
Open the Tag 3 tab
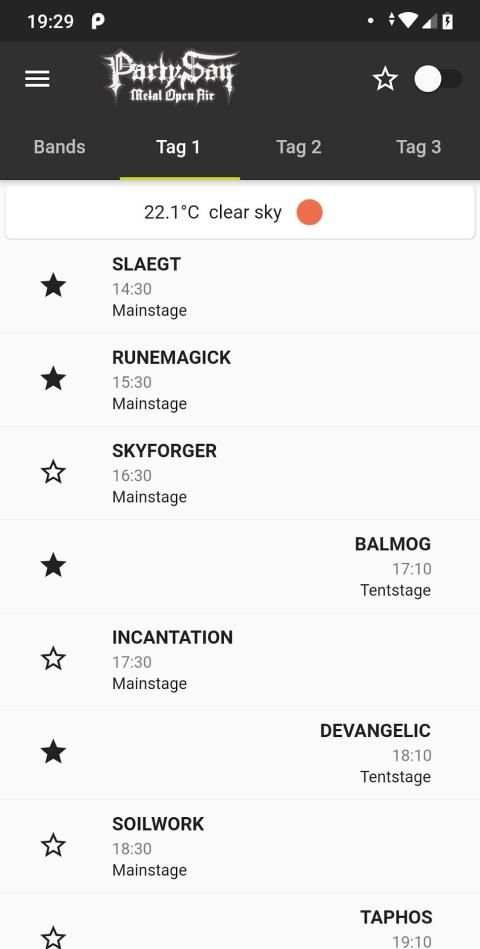click(419, 147)
